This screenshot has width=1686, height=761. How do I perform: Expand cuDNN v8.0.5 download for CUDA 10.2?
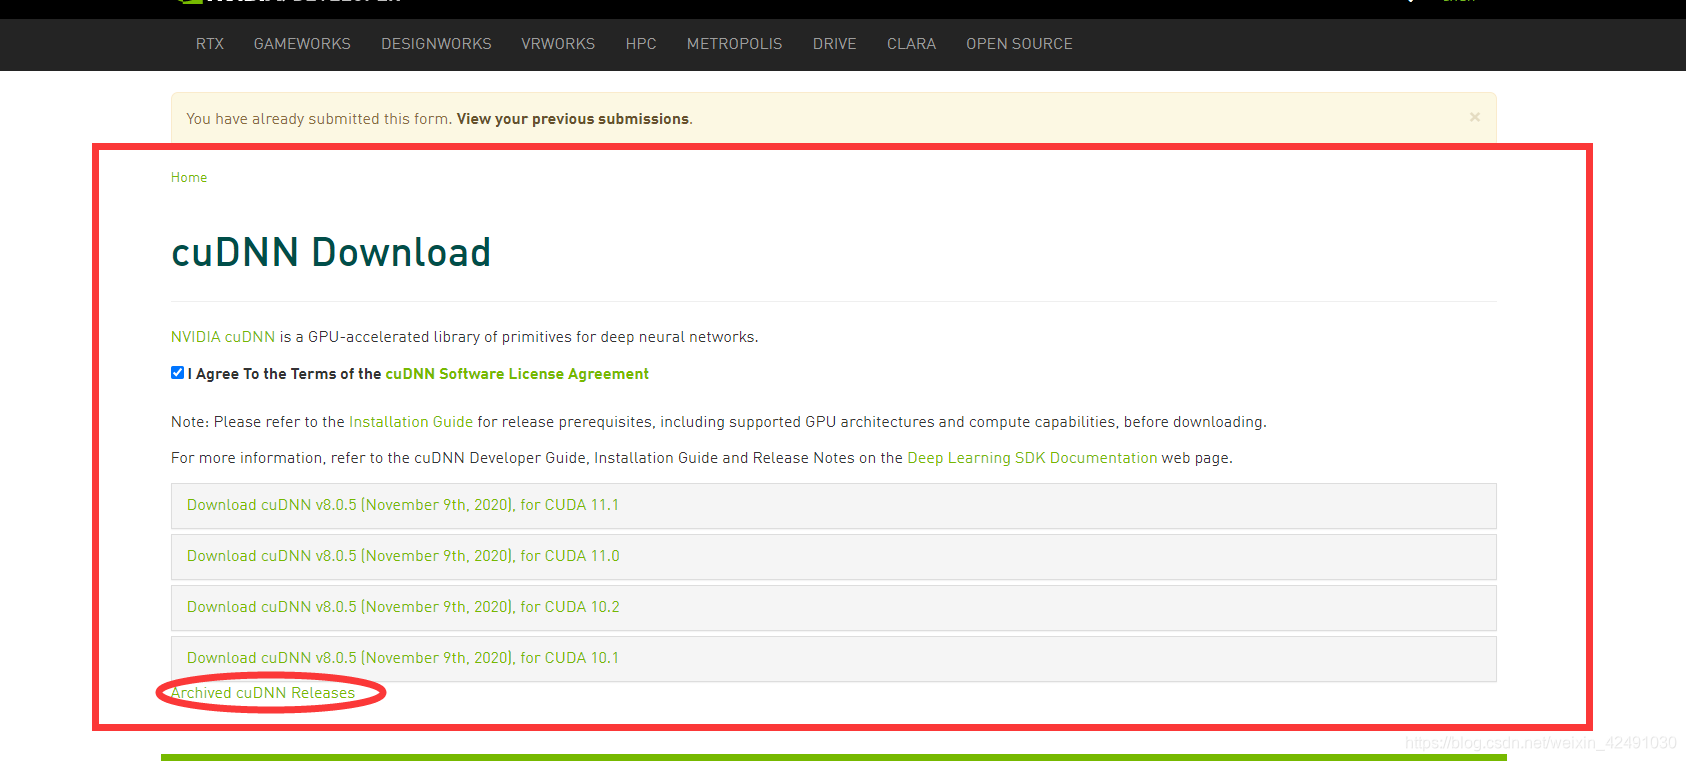coord(834,608)
